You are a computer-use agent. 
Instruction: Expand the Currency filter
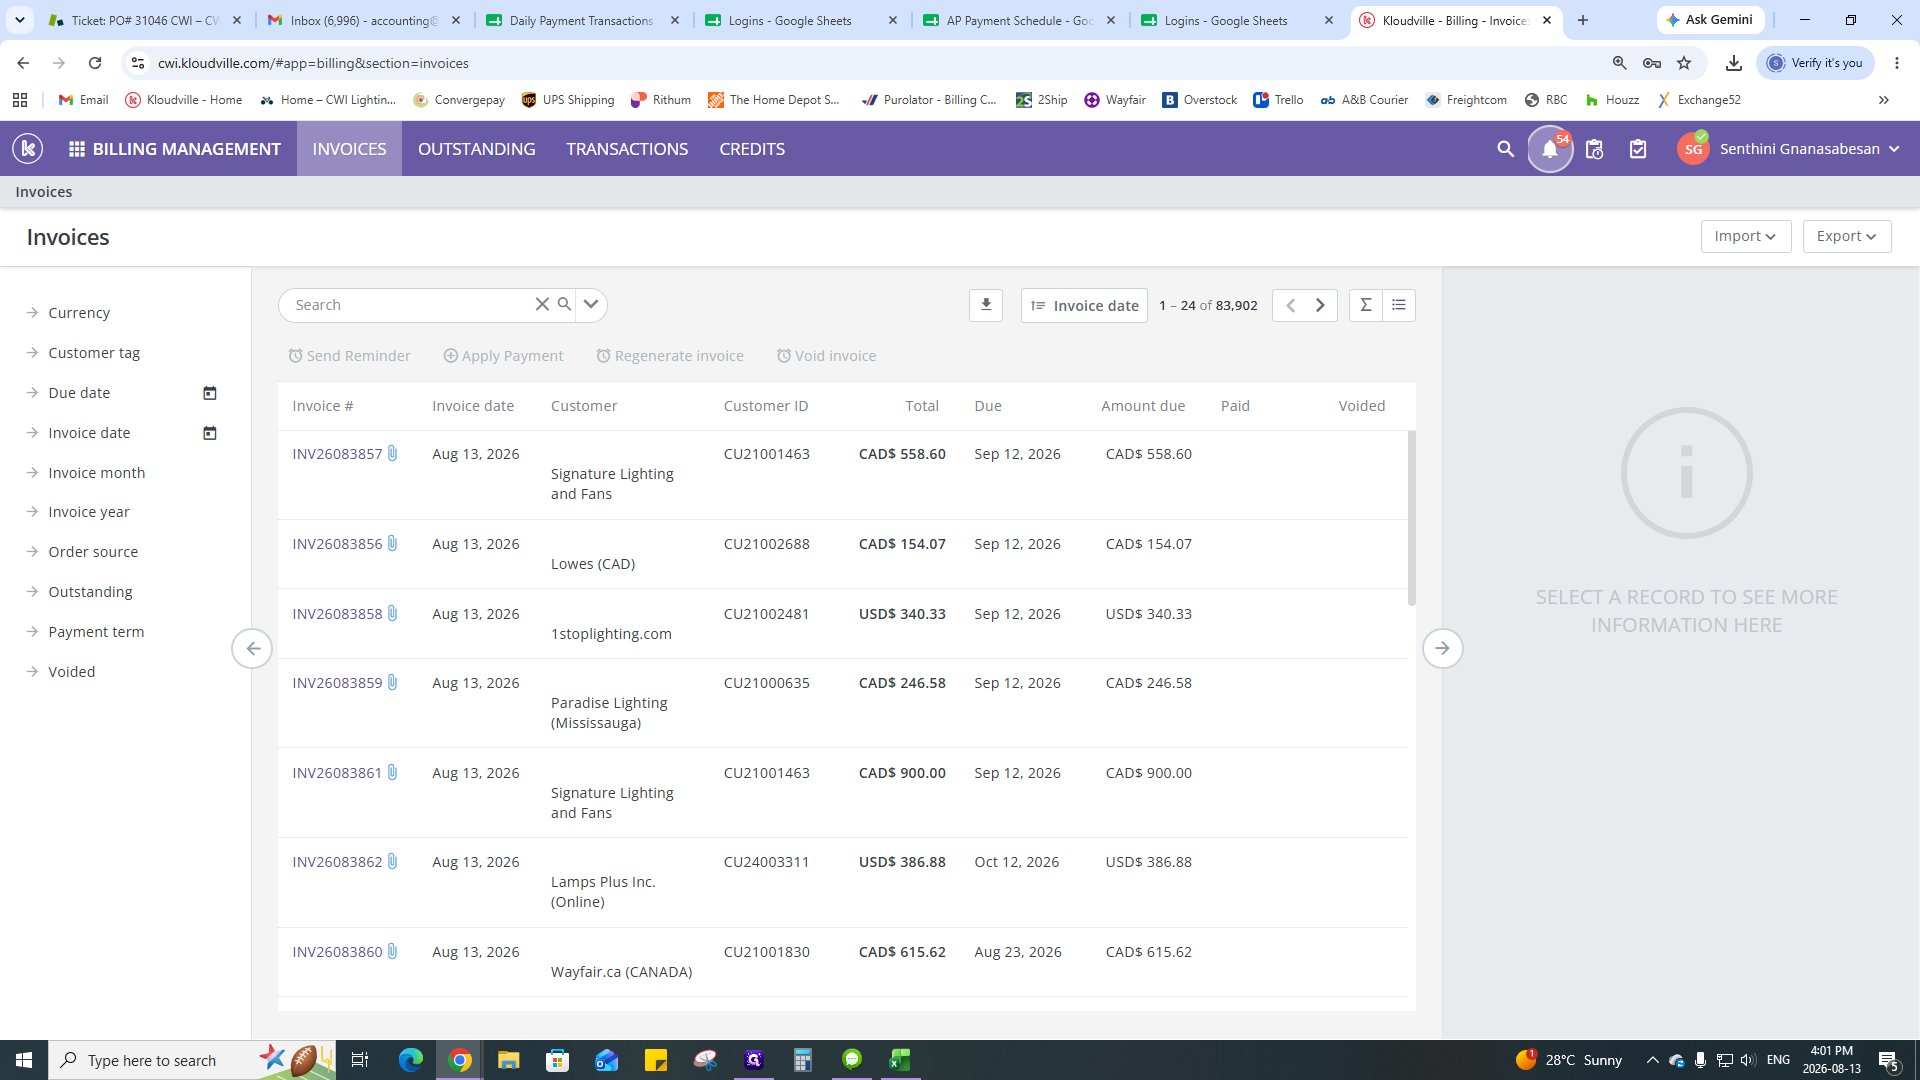click(x=79, y=313)
